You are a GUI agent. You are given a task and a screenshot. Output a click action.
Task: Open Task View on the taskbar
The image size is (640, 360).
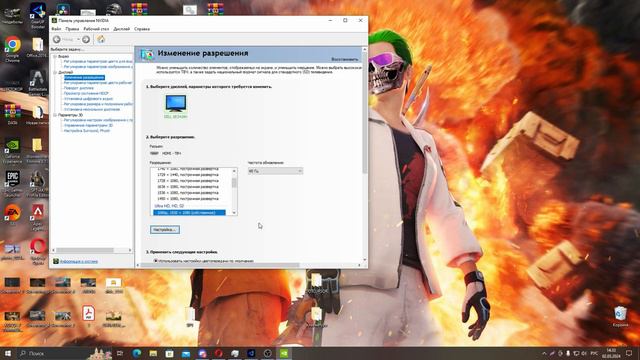[x=120, y=353]
